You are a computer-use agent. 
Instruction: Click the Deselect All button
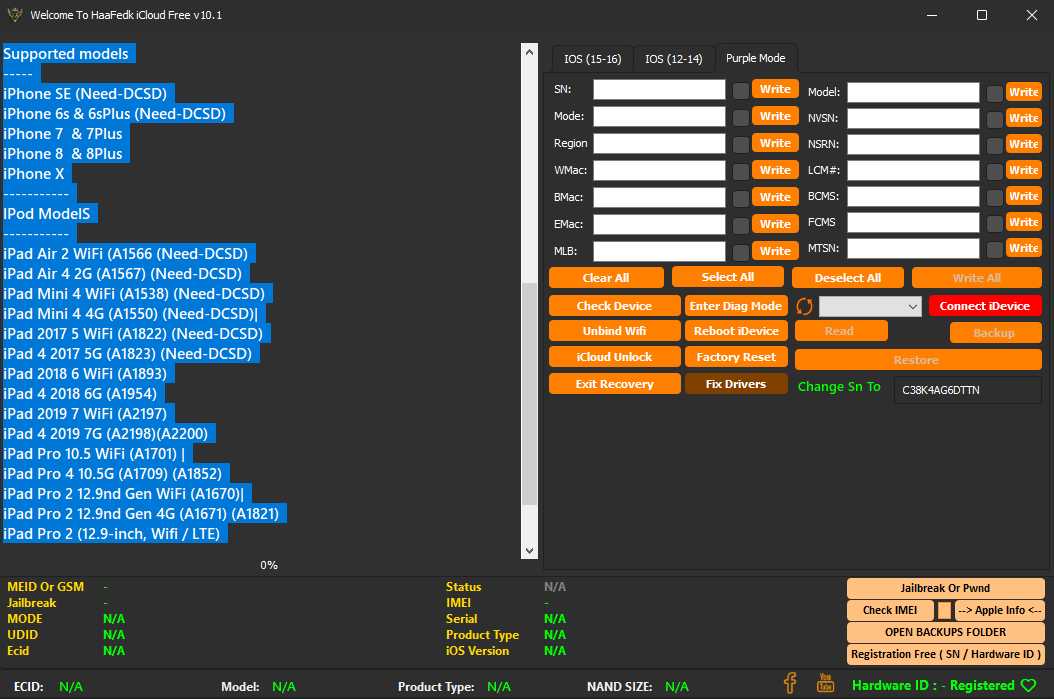(x=848, y=278)
